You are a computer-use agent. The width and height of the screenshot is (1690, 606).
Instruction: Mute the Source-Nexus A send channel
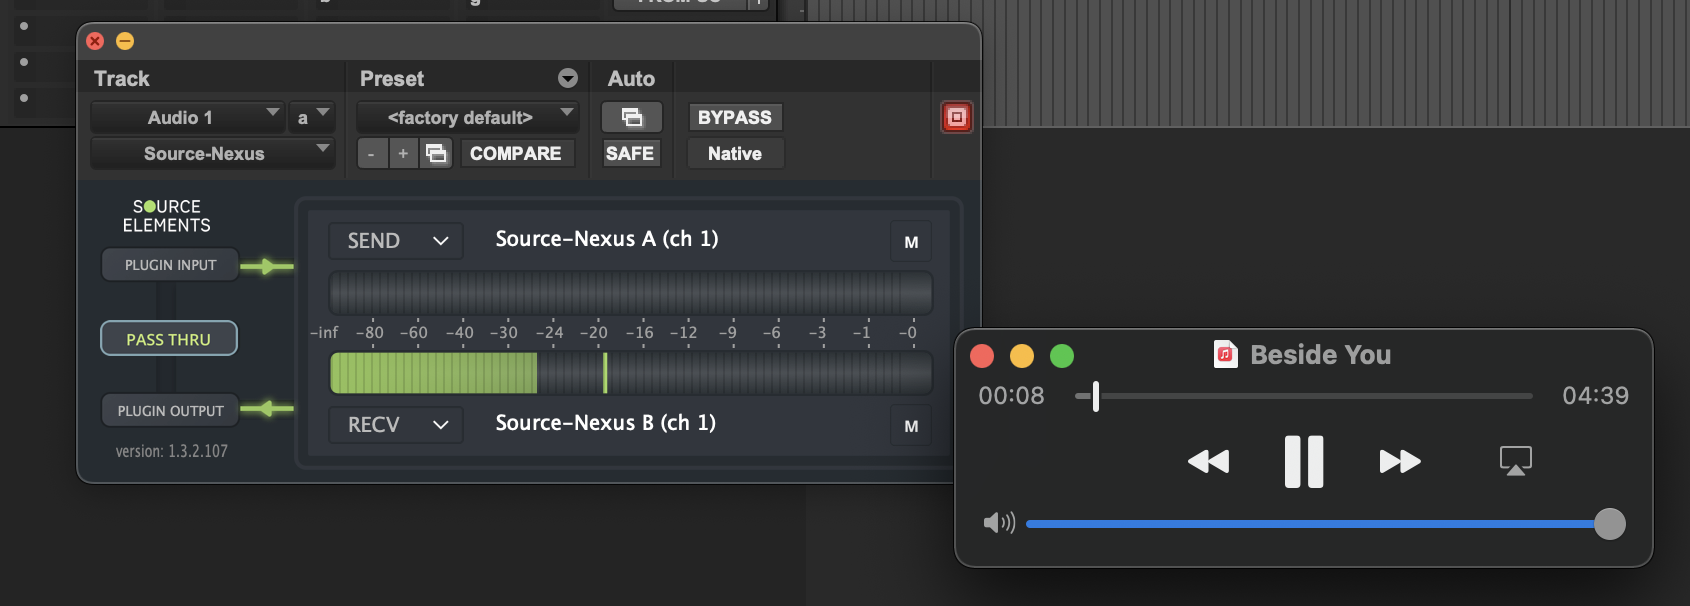coord(911,242)
